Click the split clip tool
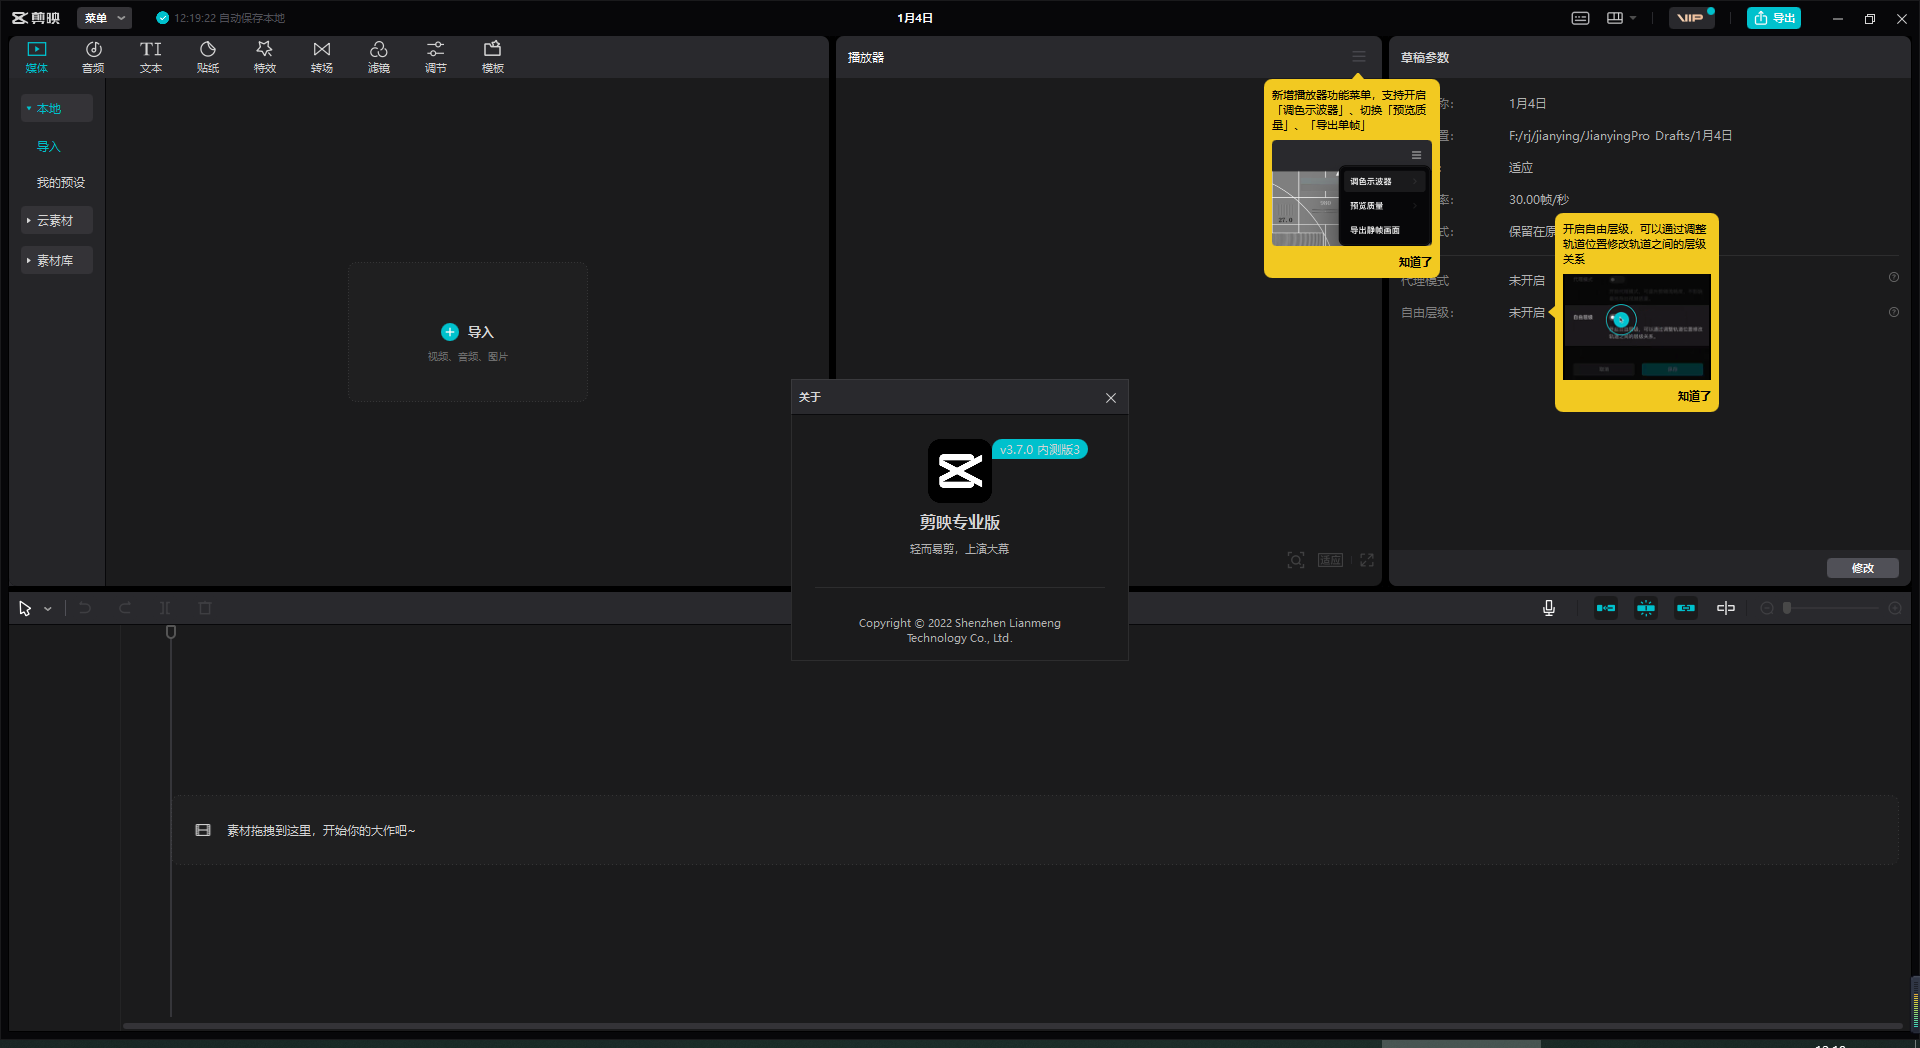Image resolution: width=1920 pixels, height=1048 pixels. coord(165,608)
